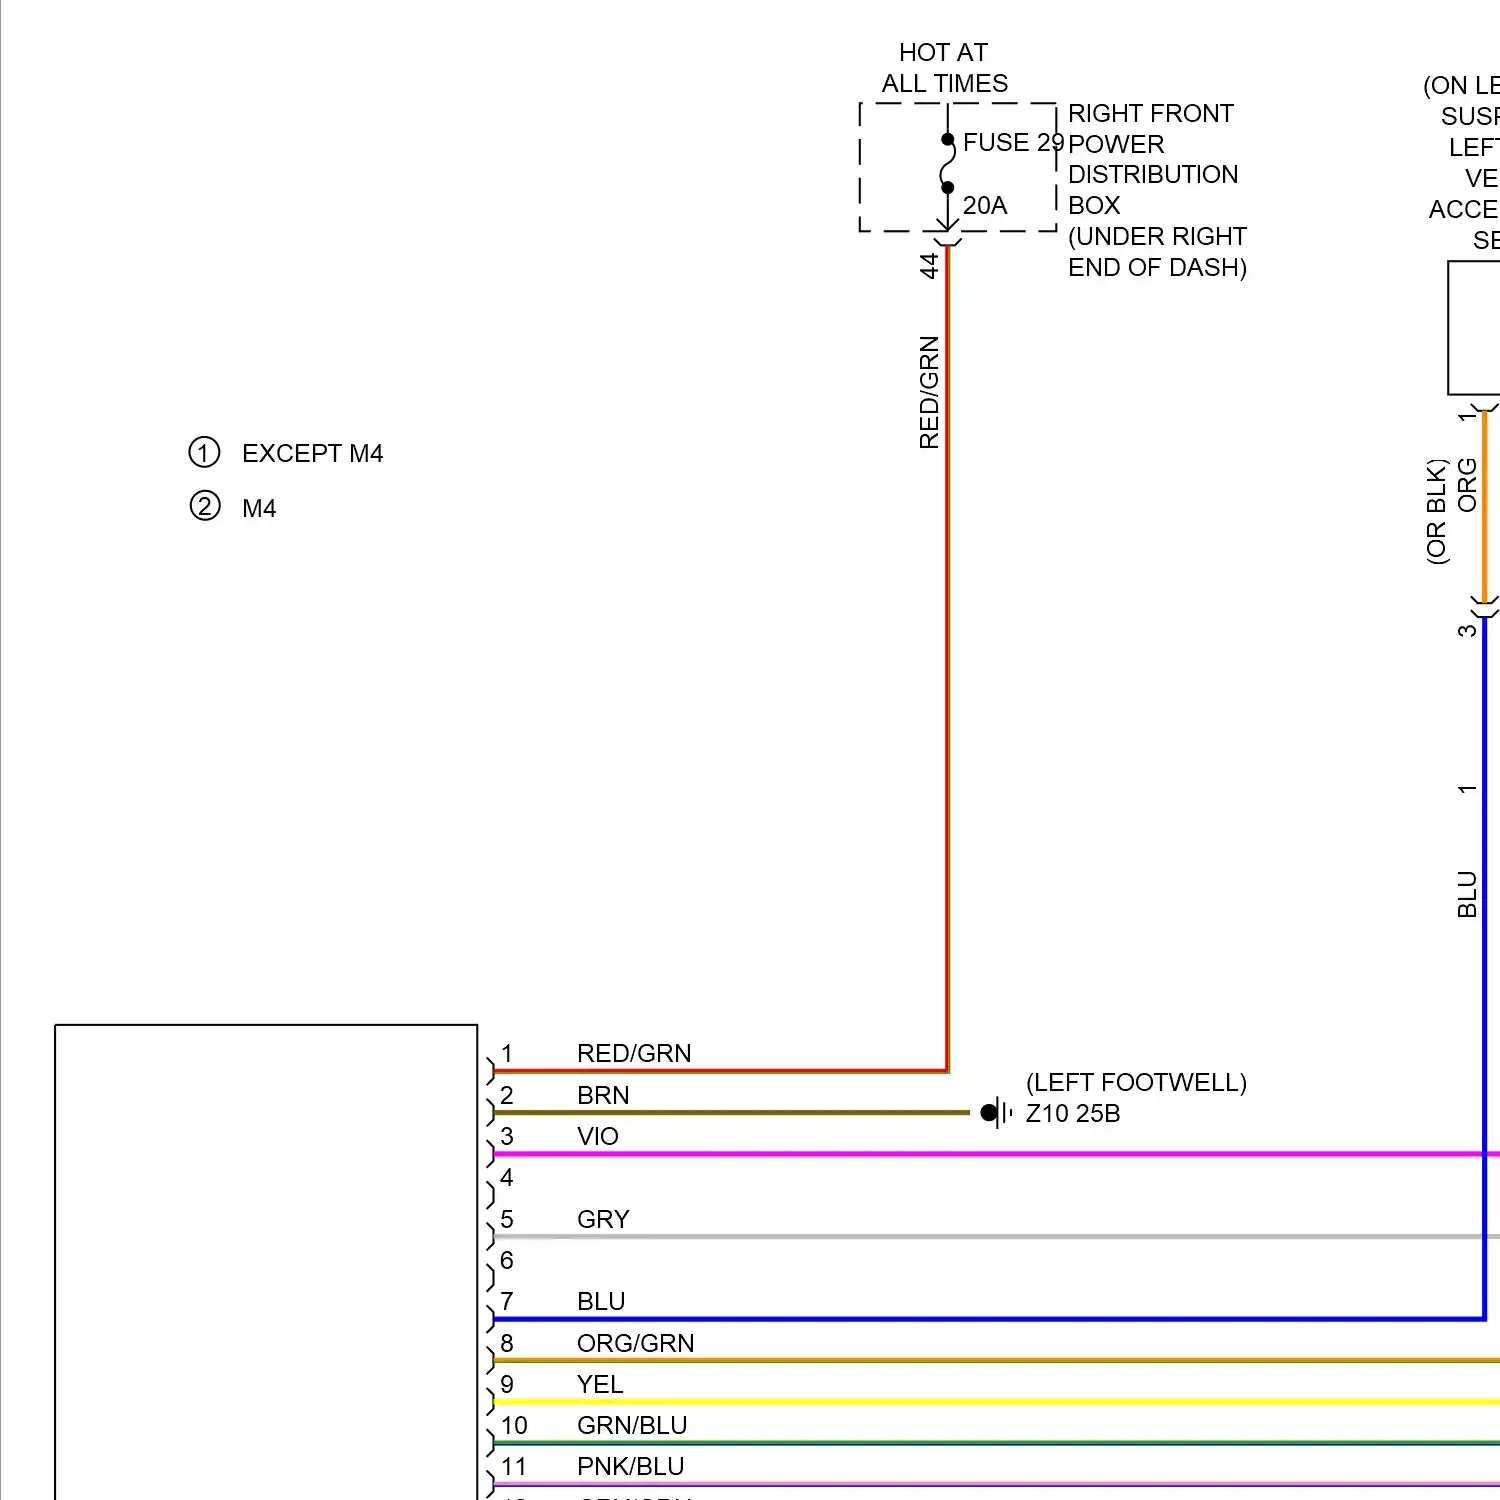Click the circled 2 legend symbol

click(x=204, y=506)
